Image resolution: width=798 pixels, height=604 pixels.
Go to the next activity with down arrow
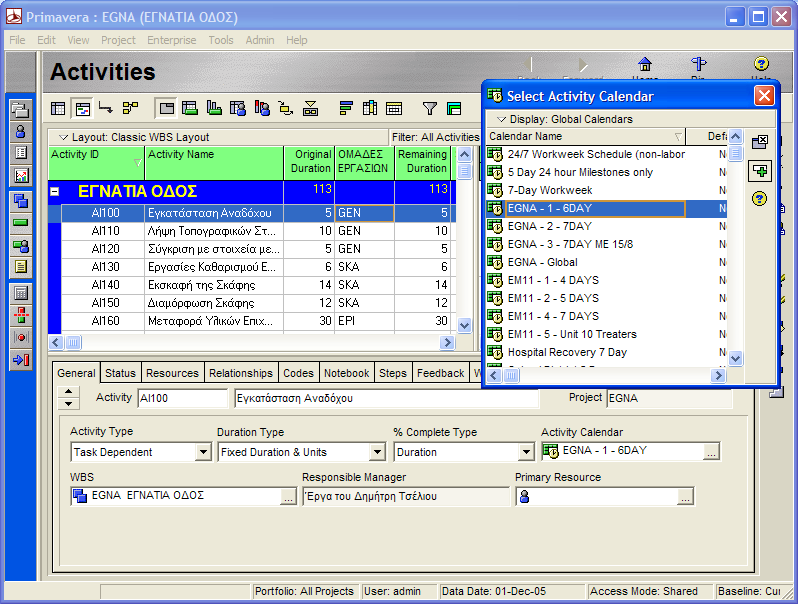click(x=69, y=404)
